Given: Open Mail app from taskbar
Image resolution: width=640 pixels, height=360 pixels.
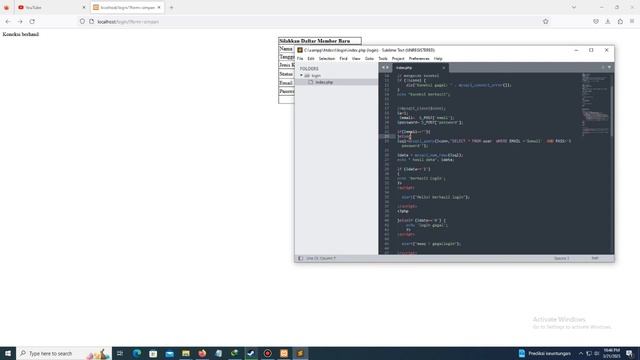Looking at the screenshot, I should (x=169, y=353).
